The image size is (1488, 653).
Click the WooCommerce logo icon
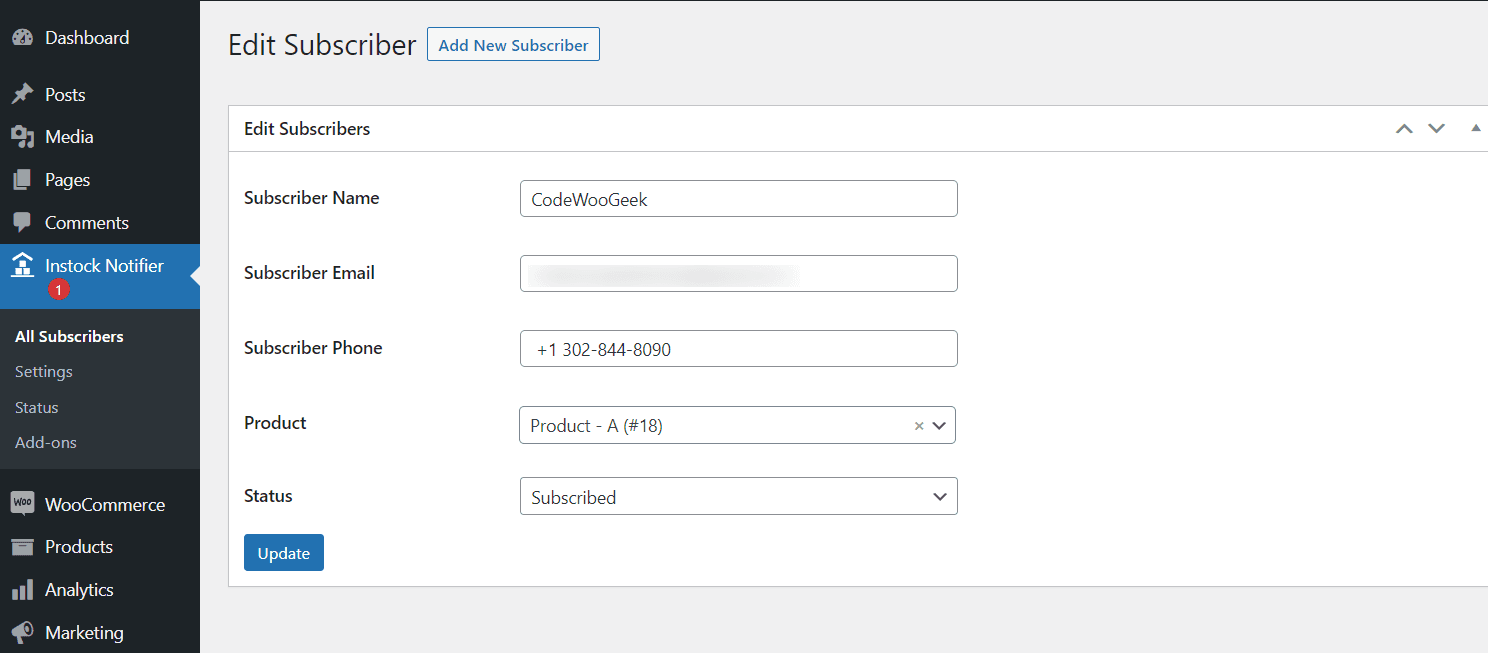coord(22,504)
